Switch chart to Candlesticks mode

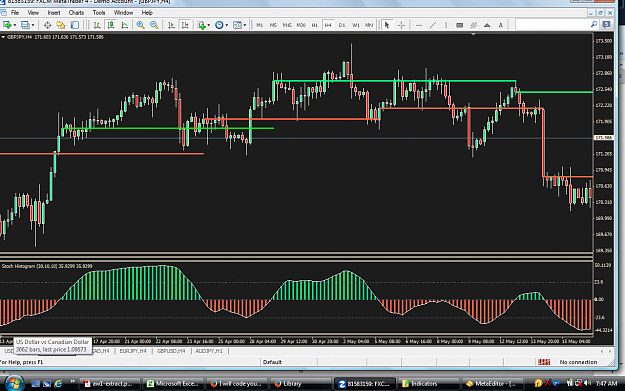click(110, 25)
